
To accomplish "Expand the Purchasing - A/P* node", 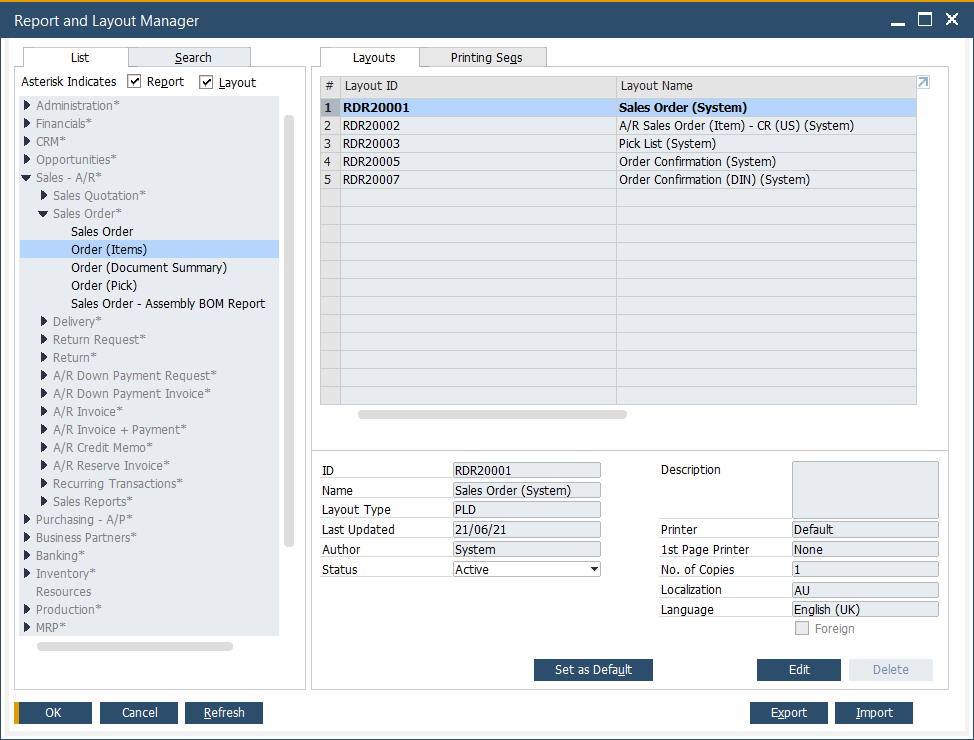I will point(26,519).
